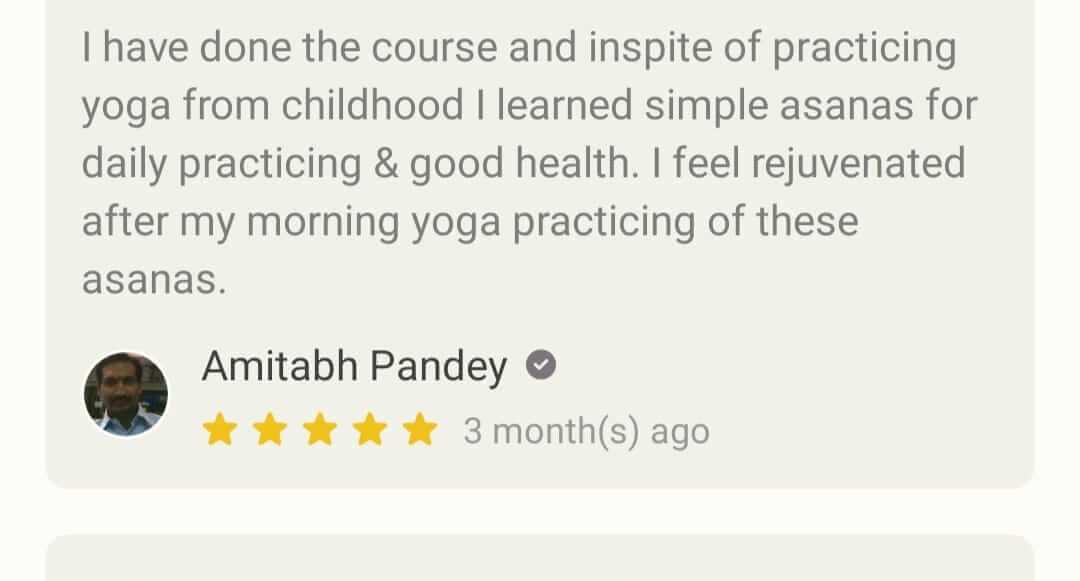Click the final word "asanas." of the review
The height and width of the screenshot is (581, 1080).
(154, 280)
